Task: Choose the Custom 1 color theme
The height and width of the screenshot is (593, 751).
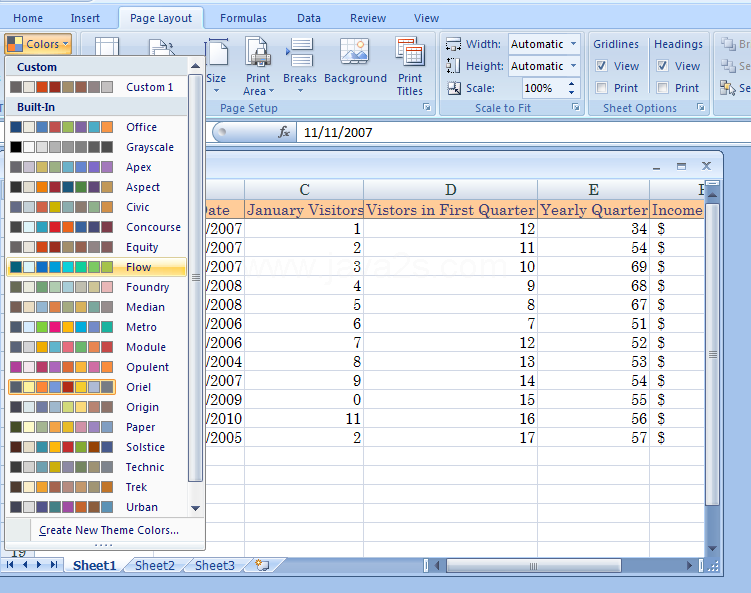Action: pos(98,87)
